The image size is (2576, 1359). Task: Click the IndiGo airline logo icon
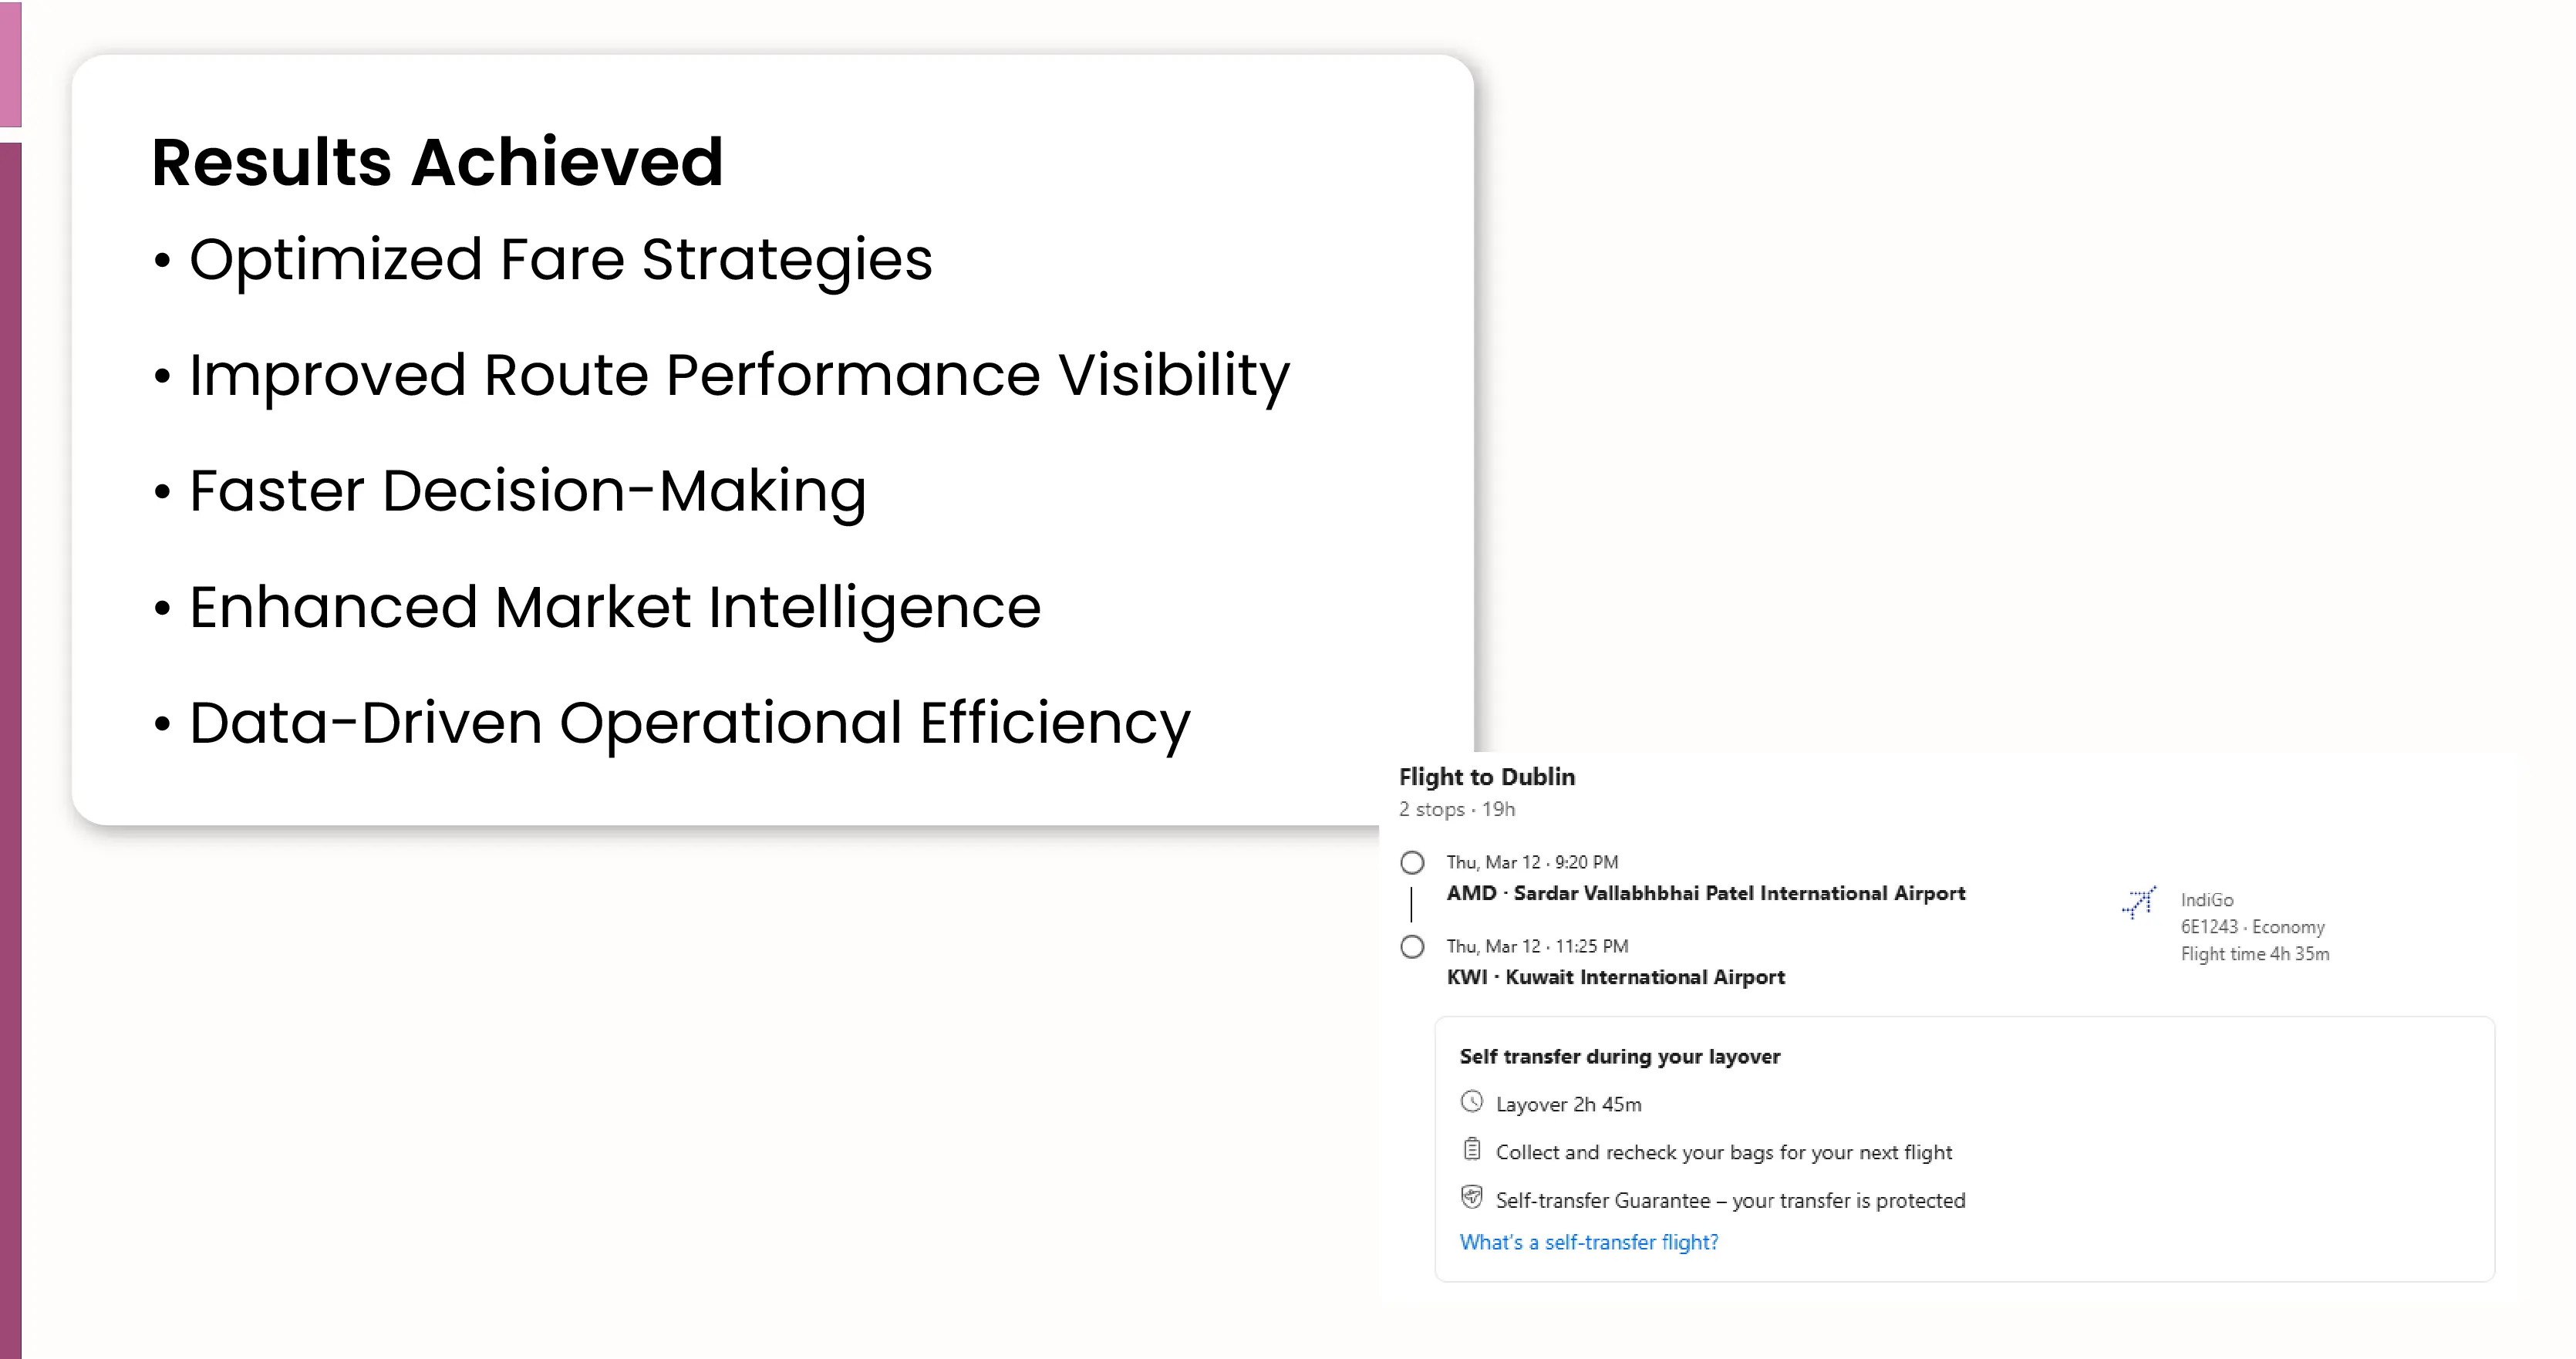[2138, 902]
